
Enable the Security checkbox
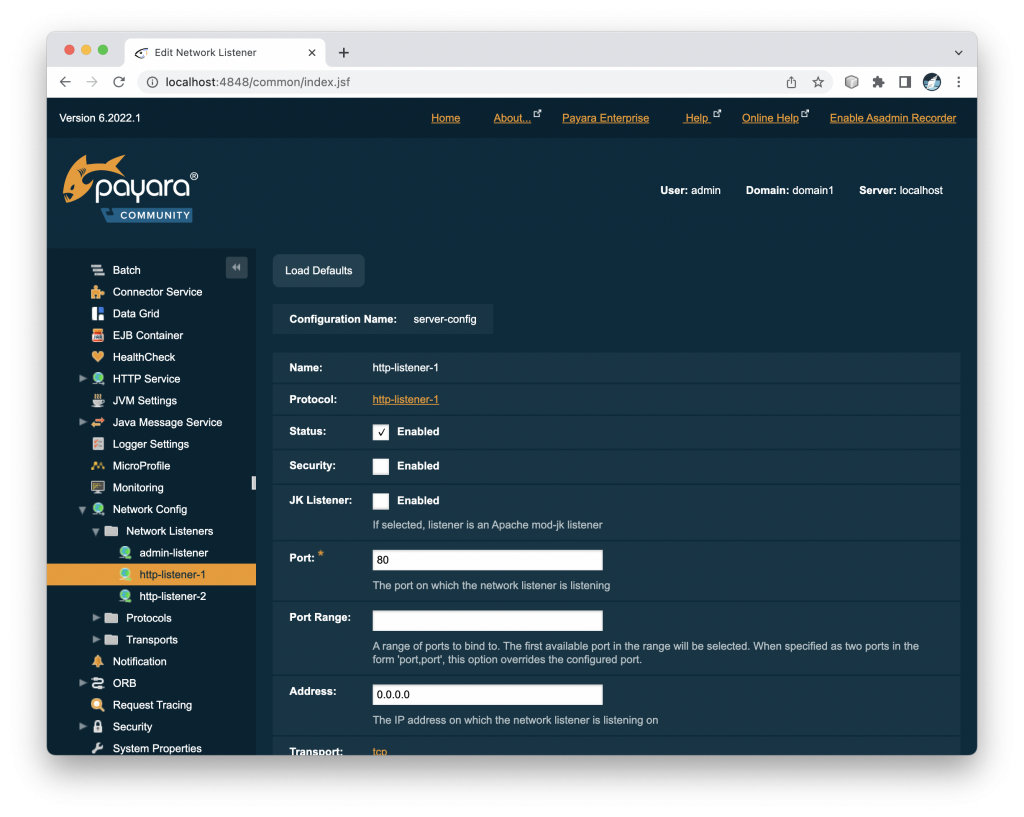coord(381,466)
